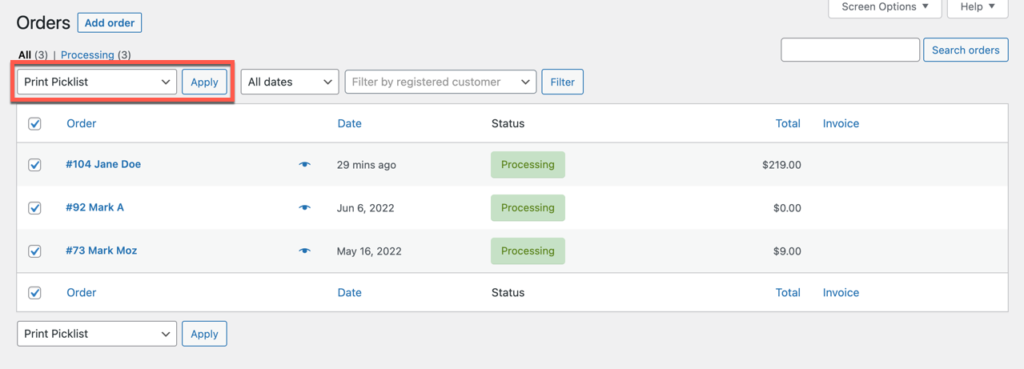The width and height of the screenshot is (1024, 369).
Task: Click the Add order button
Action: pyautogui.click(x=110, y=23)
